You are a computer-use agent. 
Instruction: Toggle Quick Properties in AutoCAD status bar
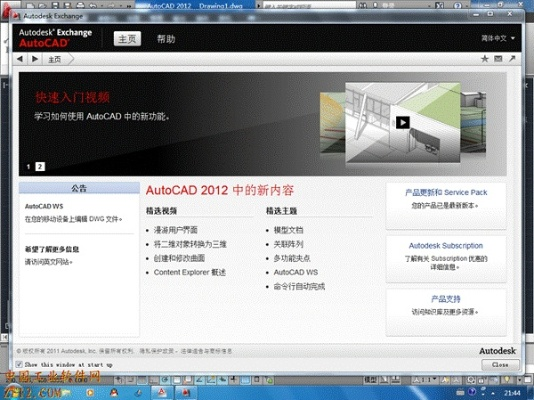[257, 379]
